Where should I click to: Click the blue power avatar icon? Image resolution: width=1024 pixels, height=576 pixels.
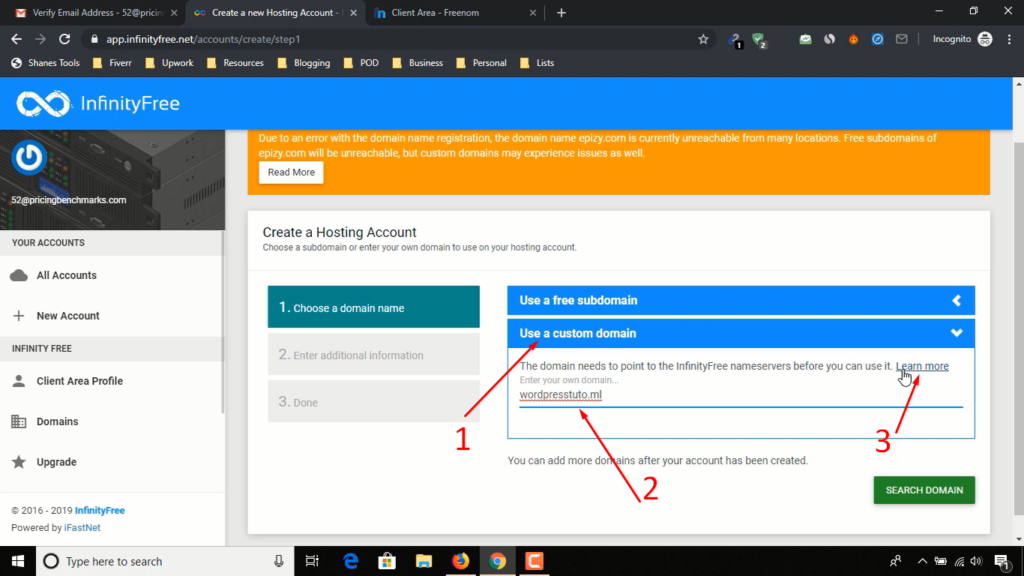pos(28,157)
